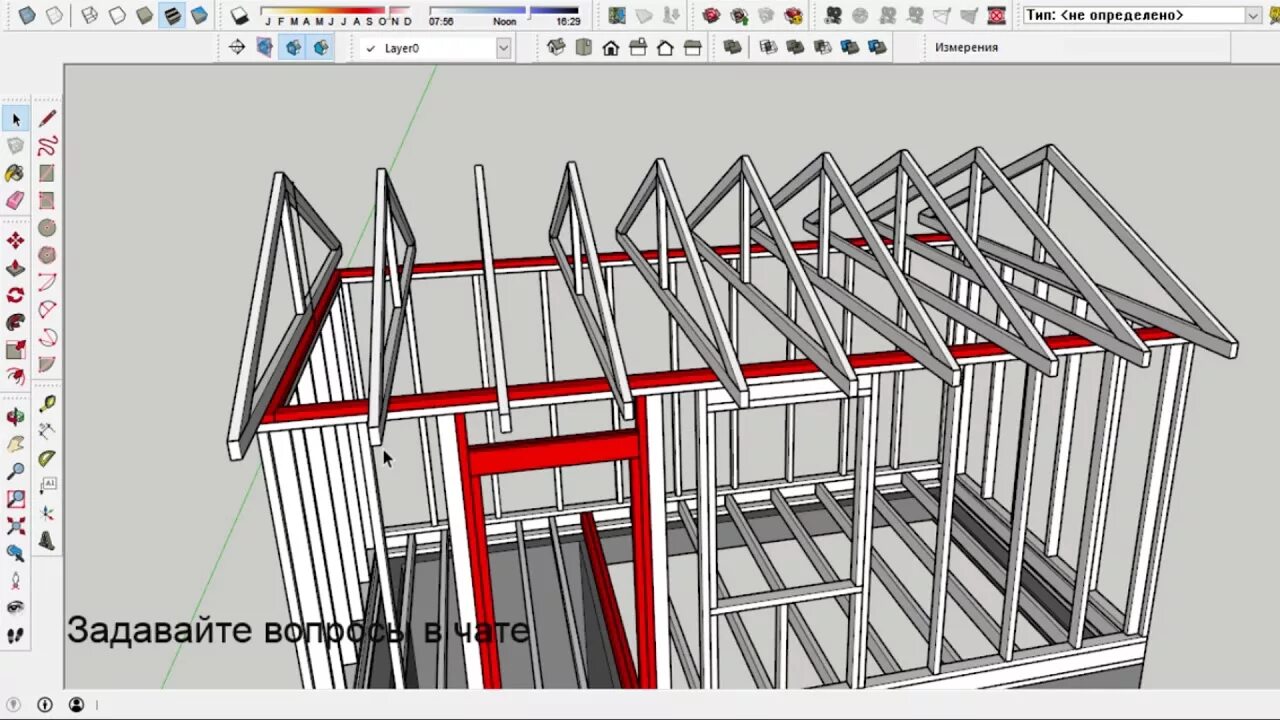Click the Zoom Extents tool
1280x720 pixels.
point(16,525)
